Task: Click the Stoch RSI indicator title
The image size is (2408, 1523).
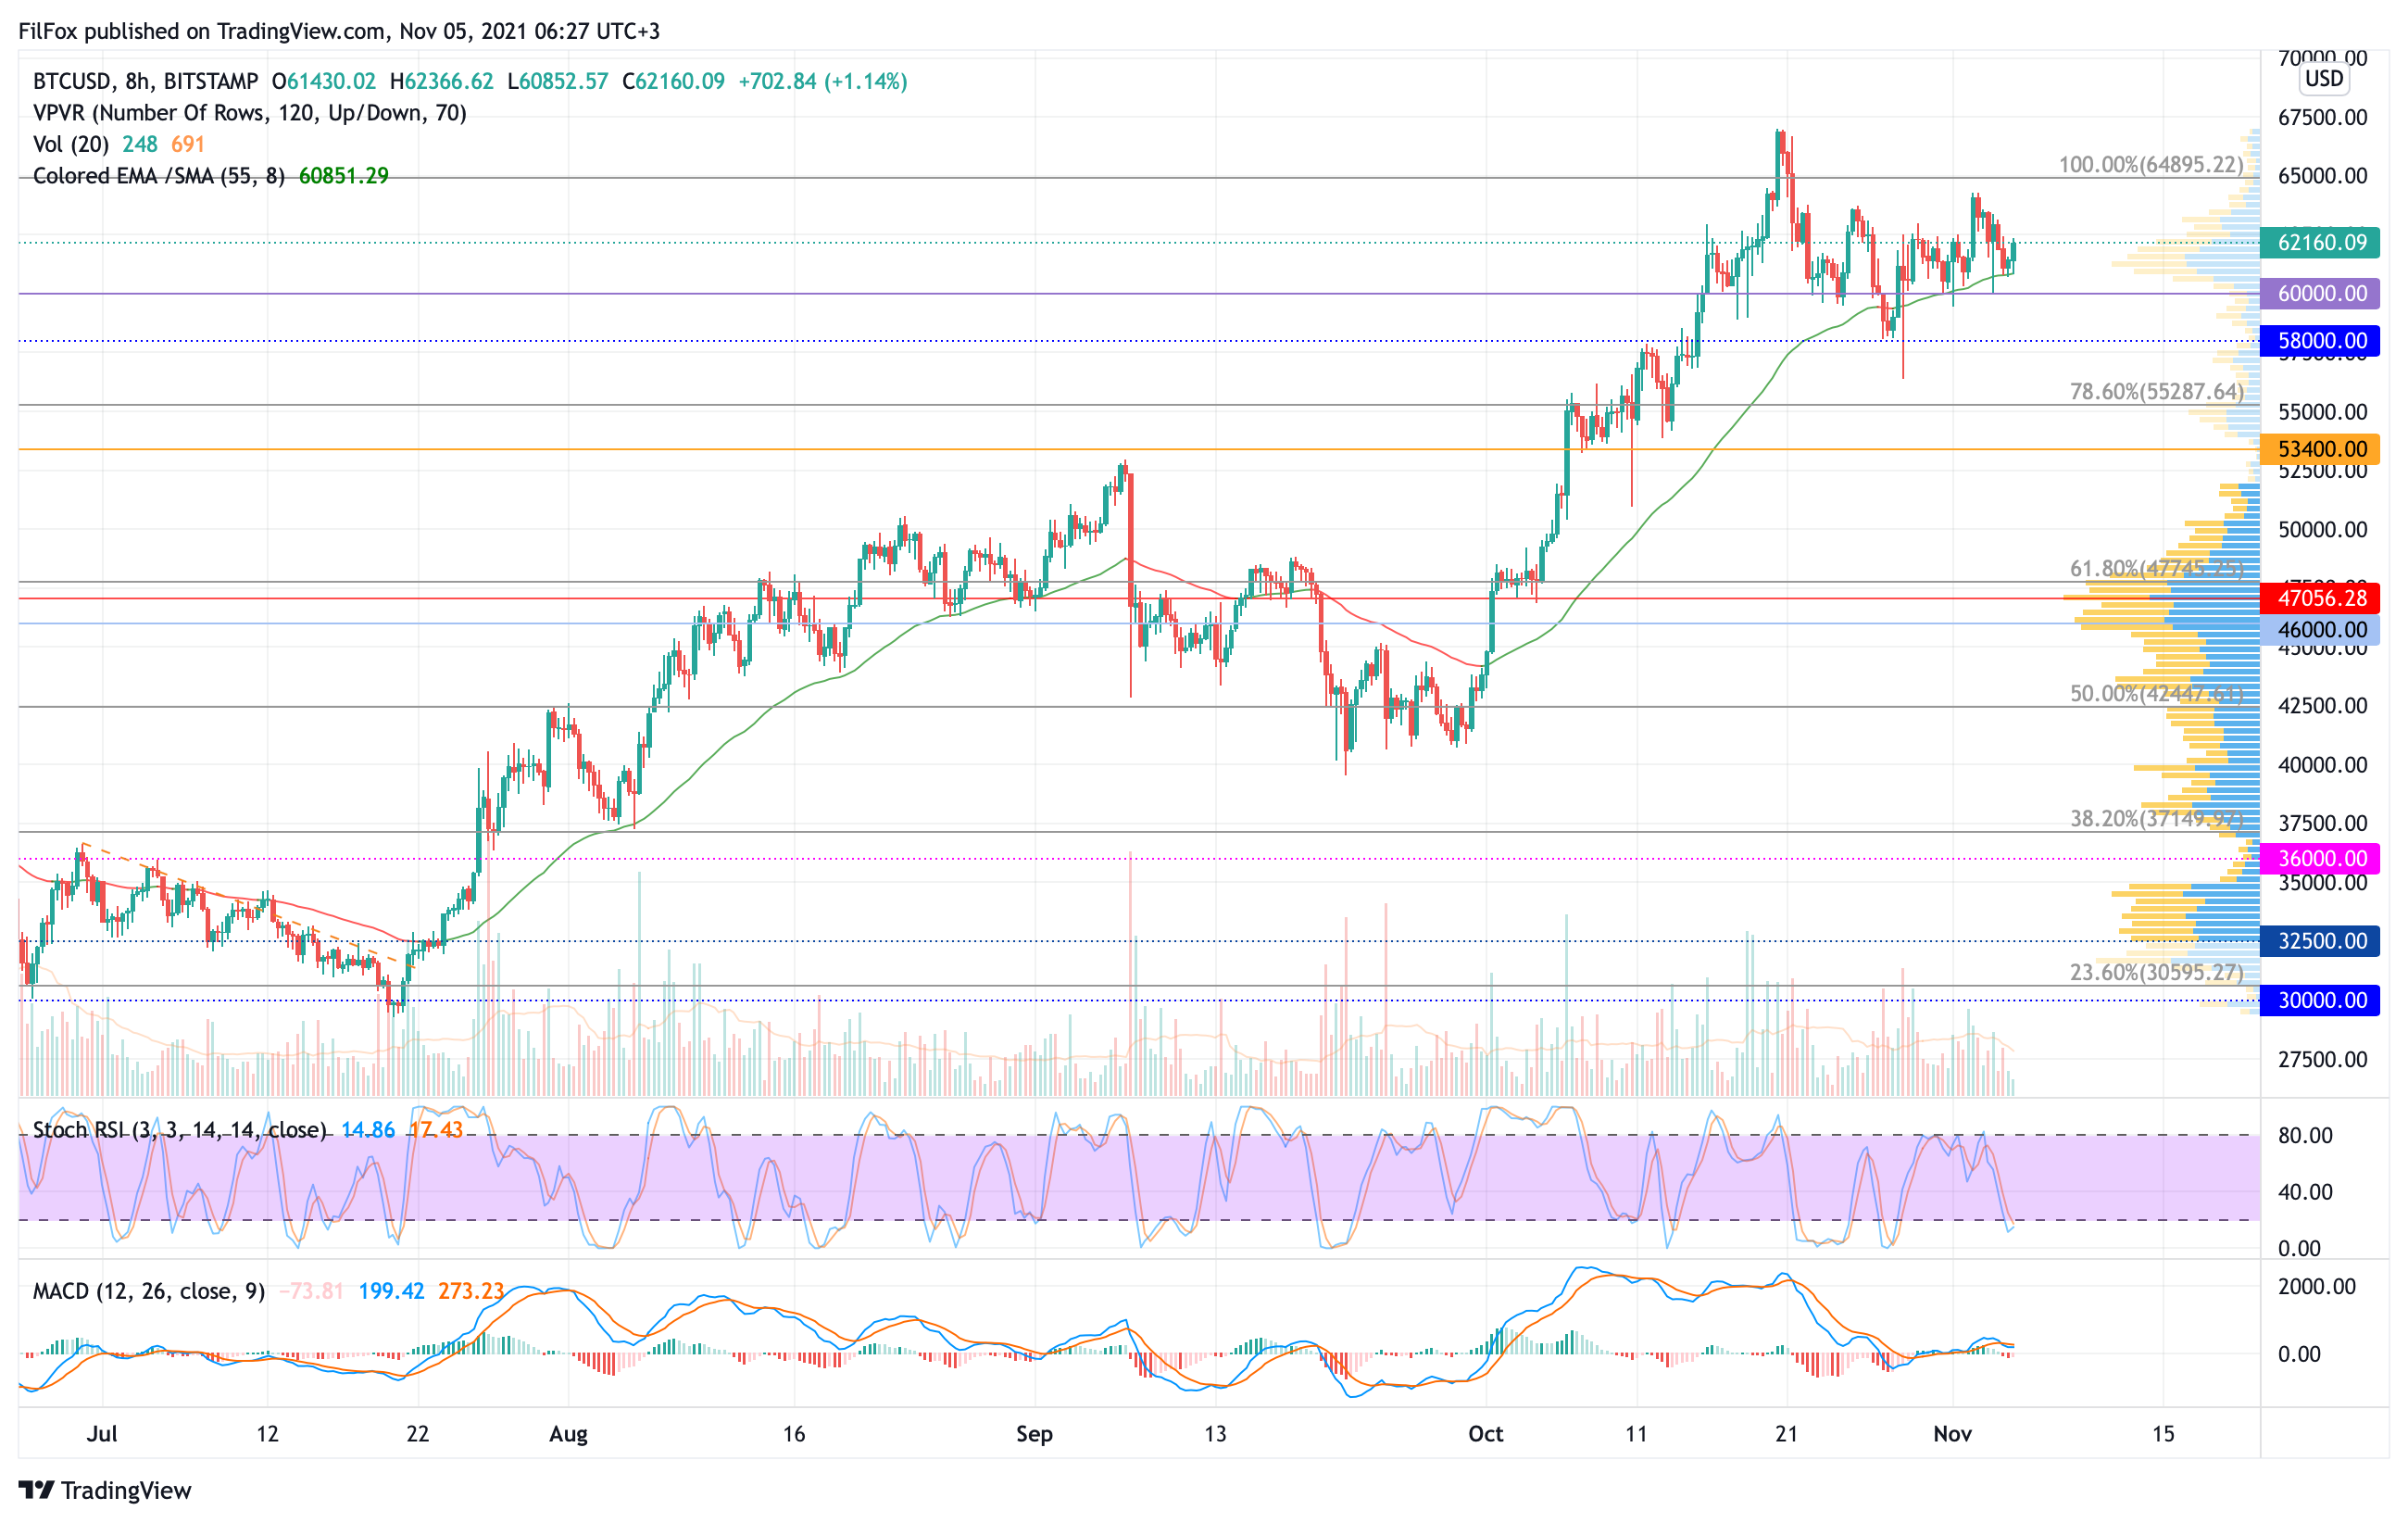Action: coord(180,1130)
